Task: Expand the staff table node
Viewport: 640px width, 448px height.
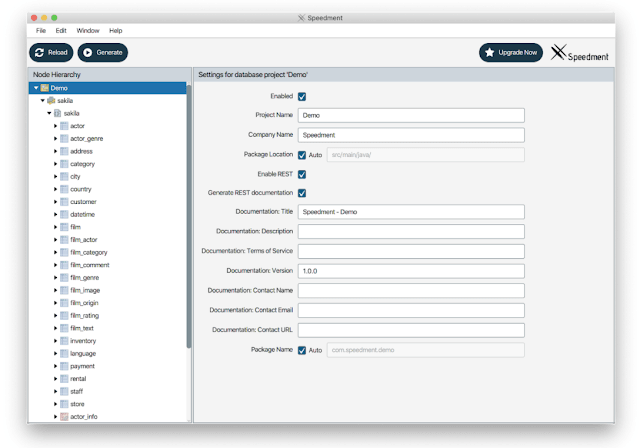Action: coord(56,391)
